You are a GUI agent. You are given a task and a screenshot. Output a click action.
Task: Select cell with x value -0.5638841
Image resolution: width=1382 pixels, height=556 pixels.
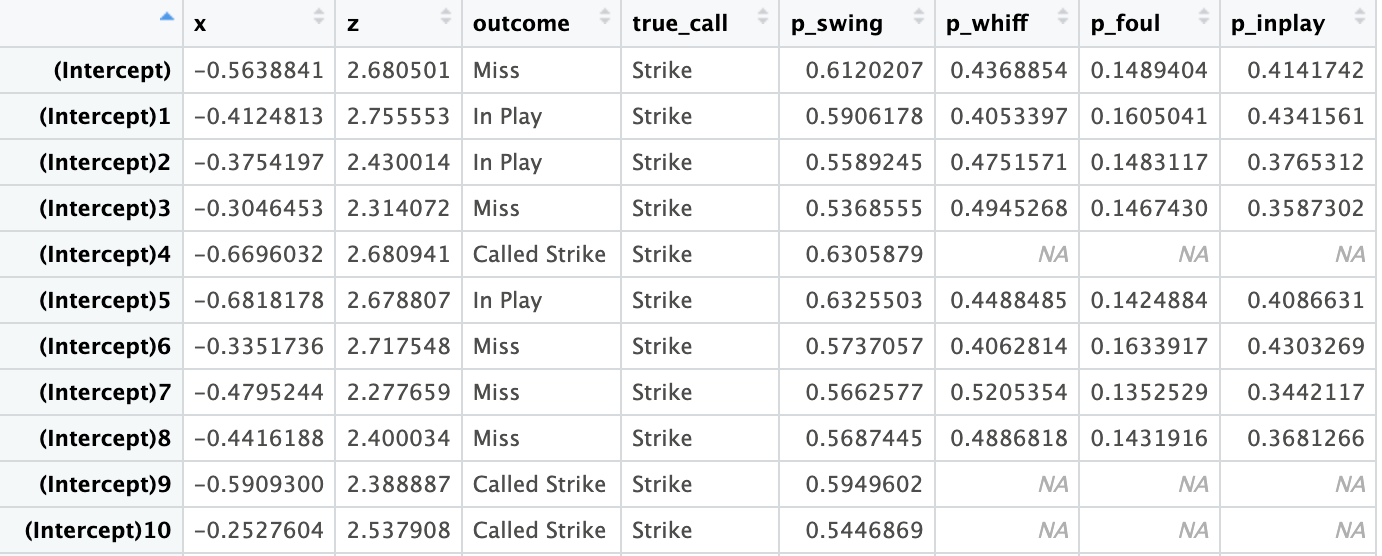[259, 71]
